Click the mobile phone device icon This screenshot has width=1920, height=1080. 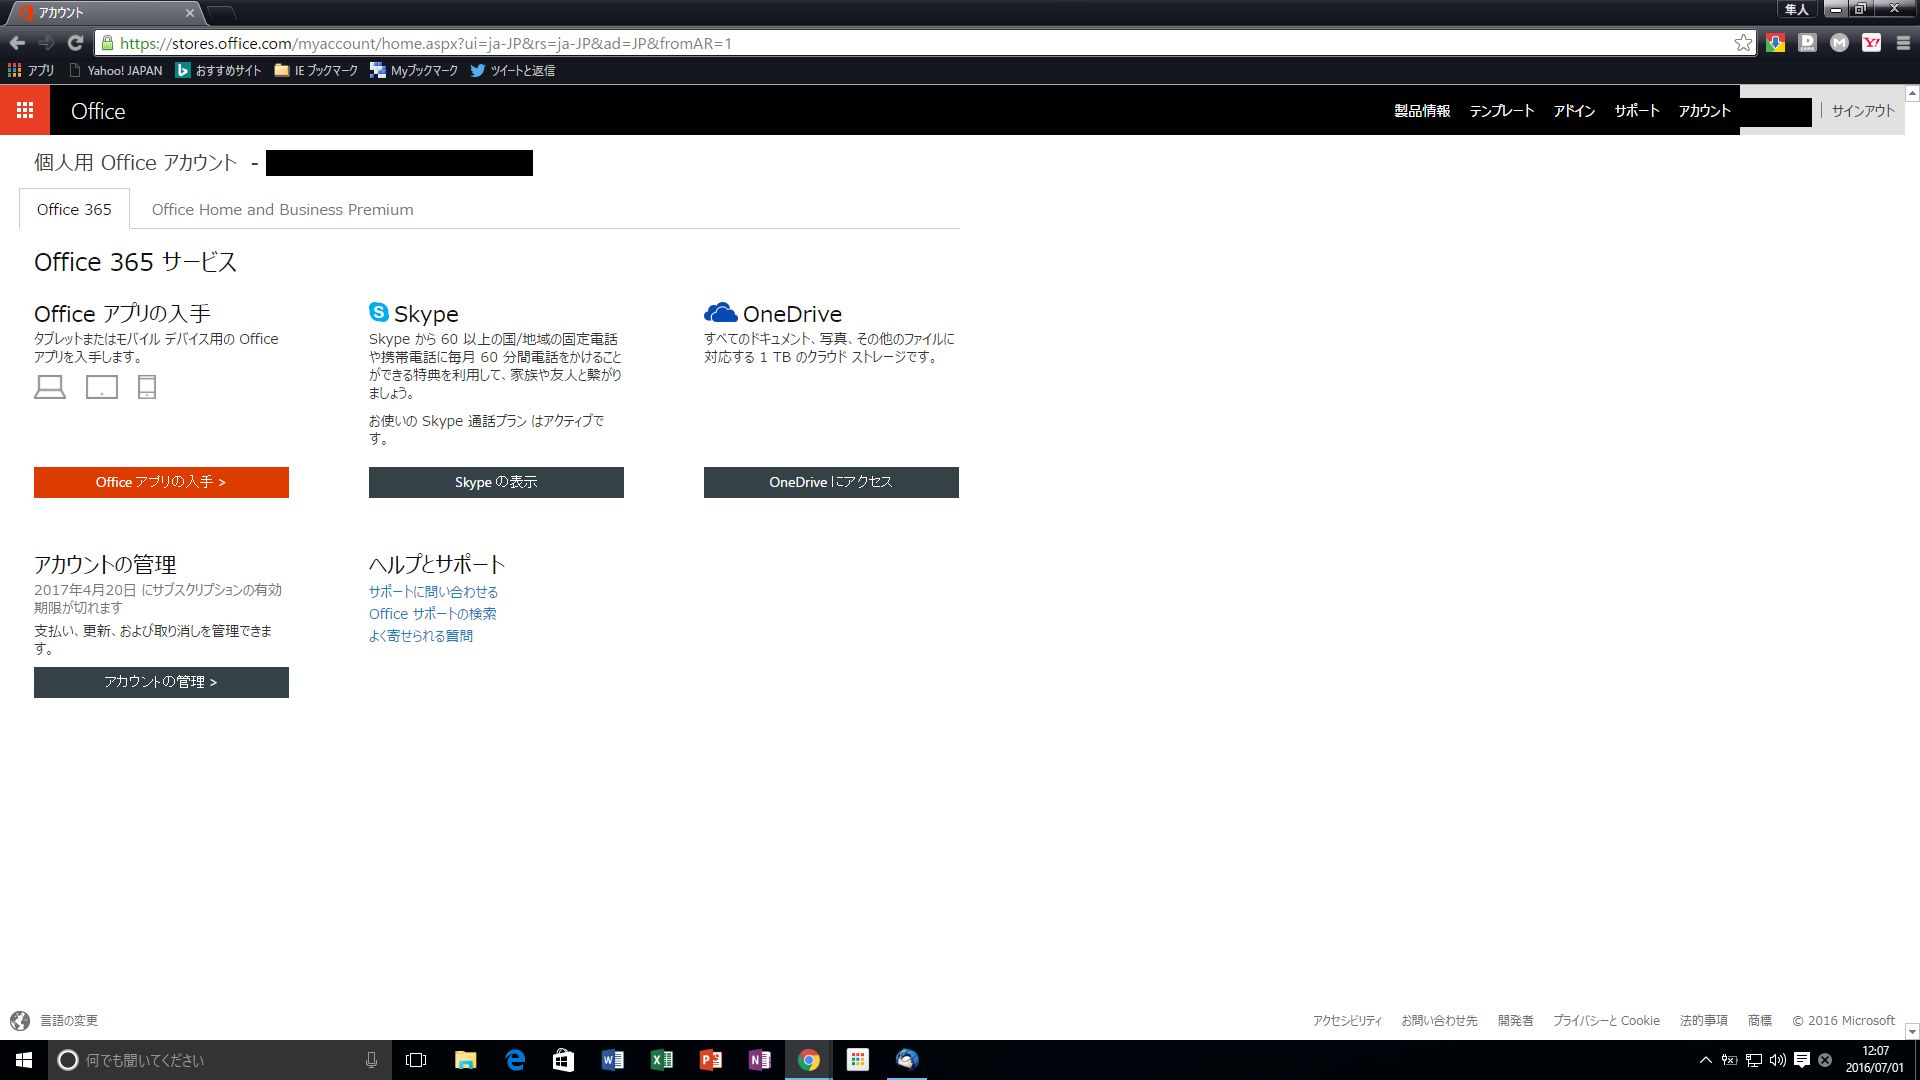(x=147, y=387)
